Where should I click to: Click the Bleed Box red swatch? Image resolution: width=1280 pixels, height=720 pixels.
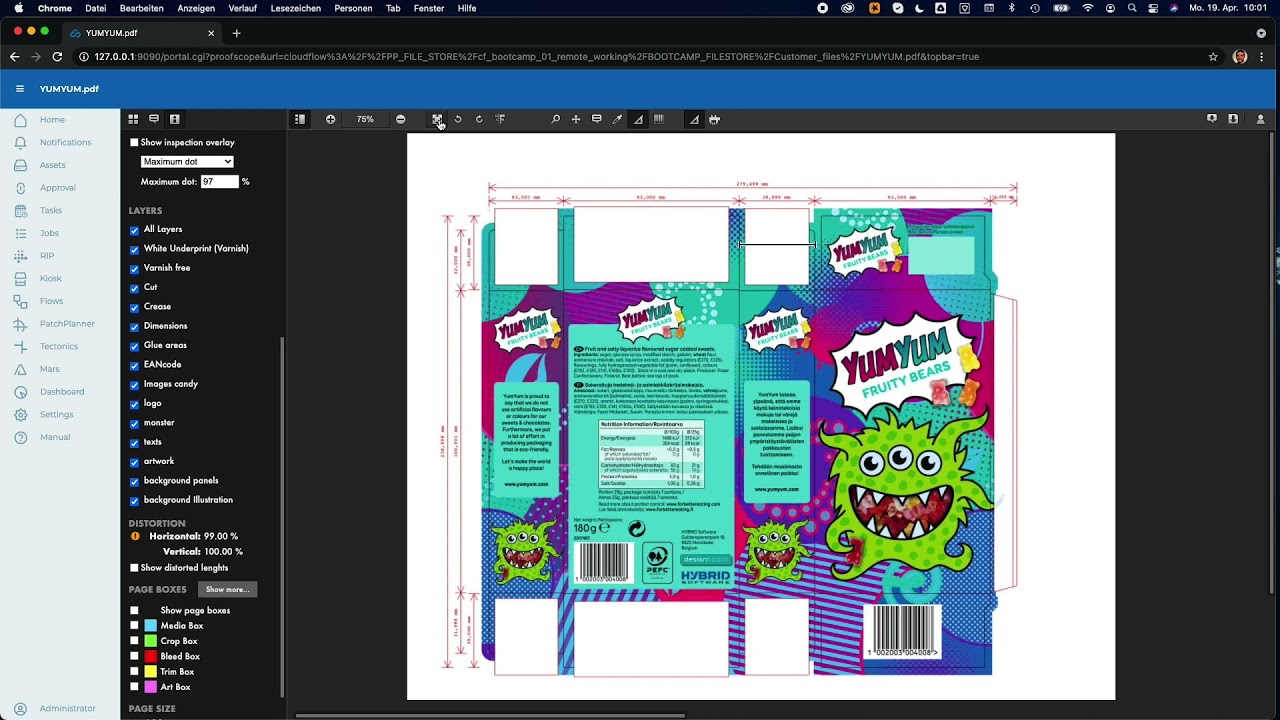(151, 657)
